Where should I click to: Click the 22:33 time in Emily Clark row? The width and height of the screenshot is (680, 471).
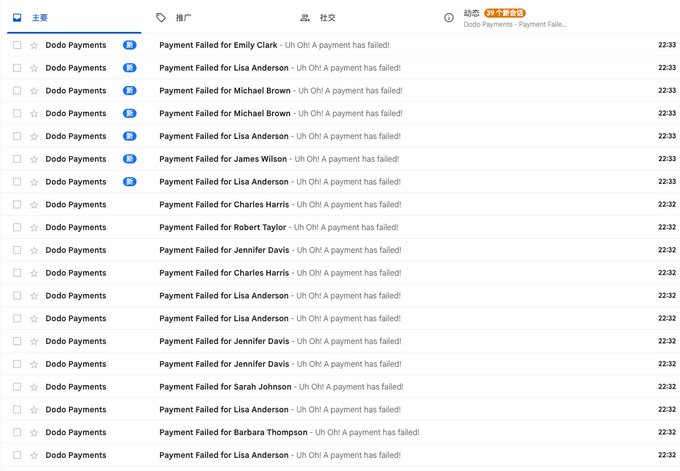click(x=667, y=45)
